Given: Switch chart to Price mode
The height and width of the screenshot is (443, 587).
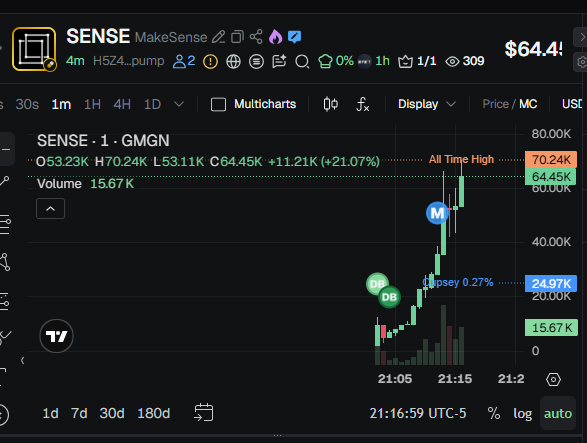Looking at the screenshot, I should tap(495, 104).
